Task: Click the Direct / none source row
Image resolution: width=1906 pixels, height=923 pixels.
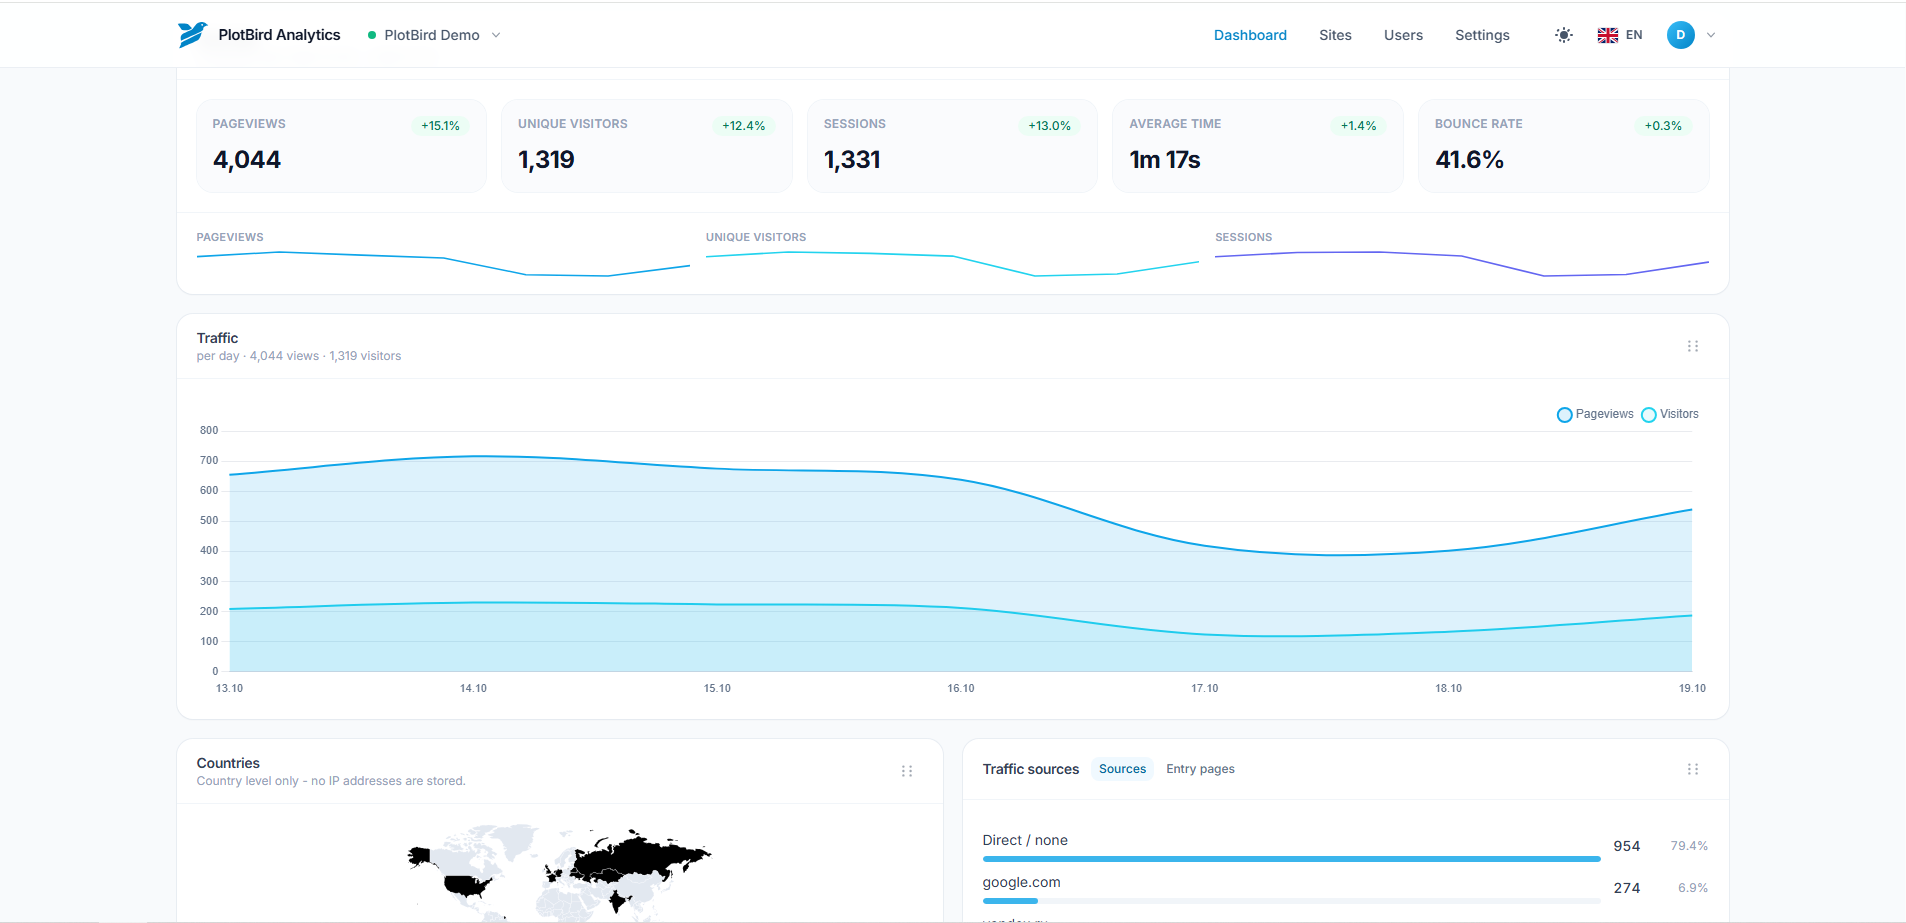Action: coord(1345,846)
